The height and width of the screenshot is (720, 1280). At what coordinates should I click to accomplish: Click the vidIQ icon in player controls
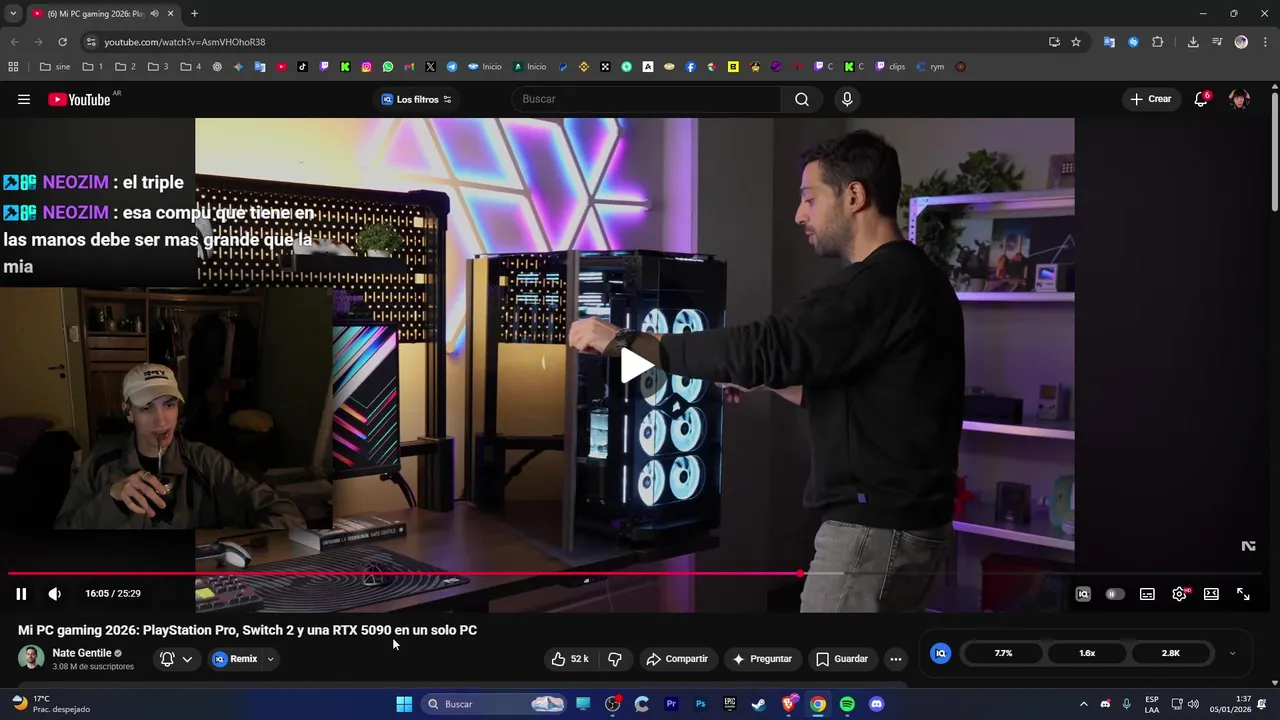click(1083, 594)
